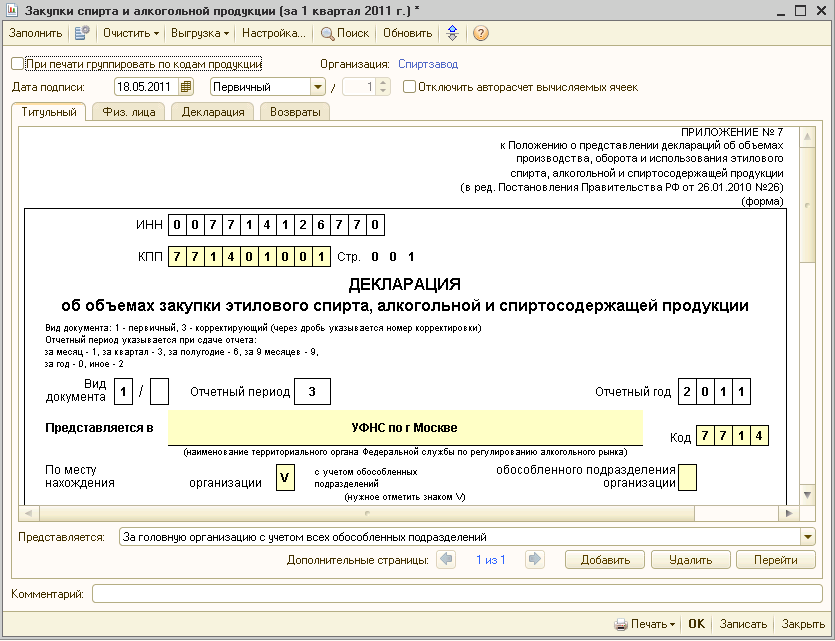Toggle the 'организации' V mark cell
Viewport: 835px width, 641px height.
[x=285, y=477]
